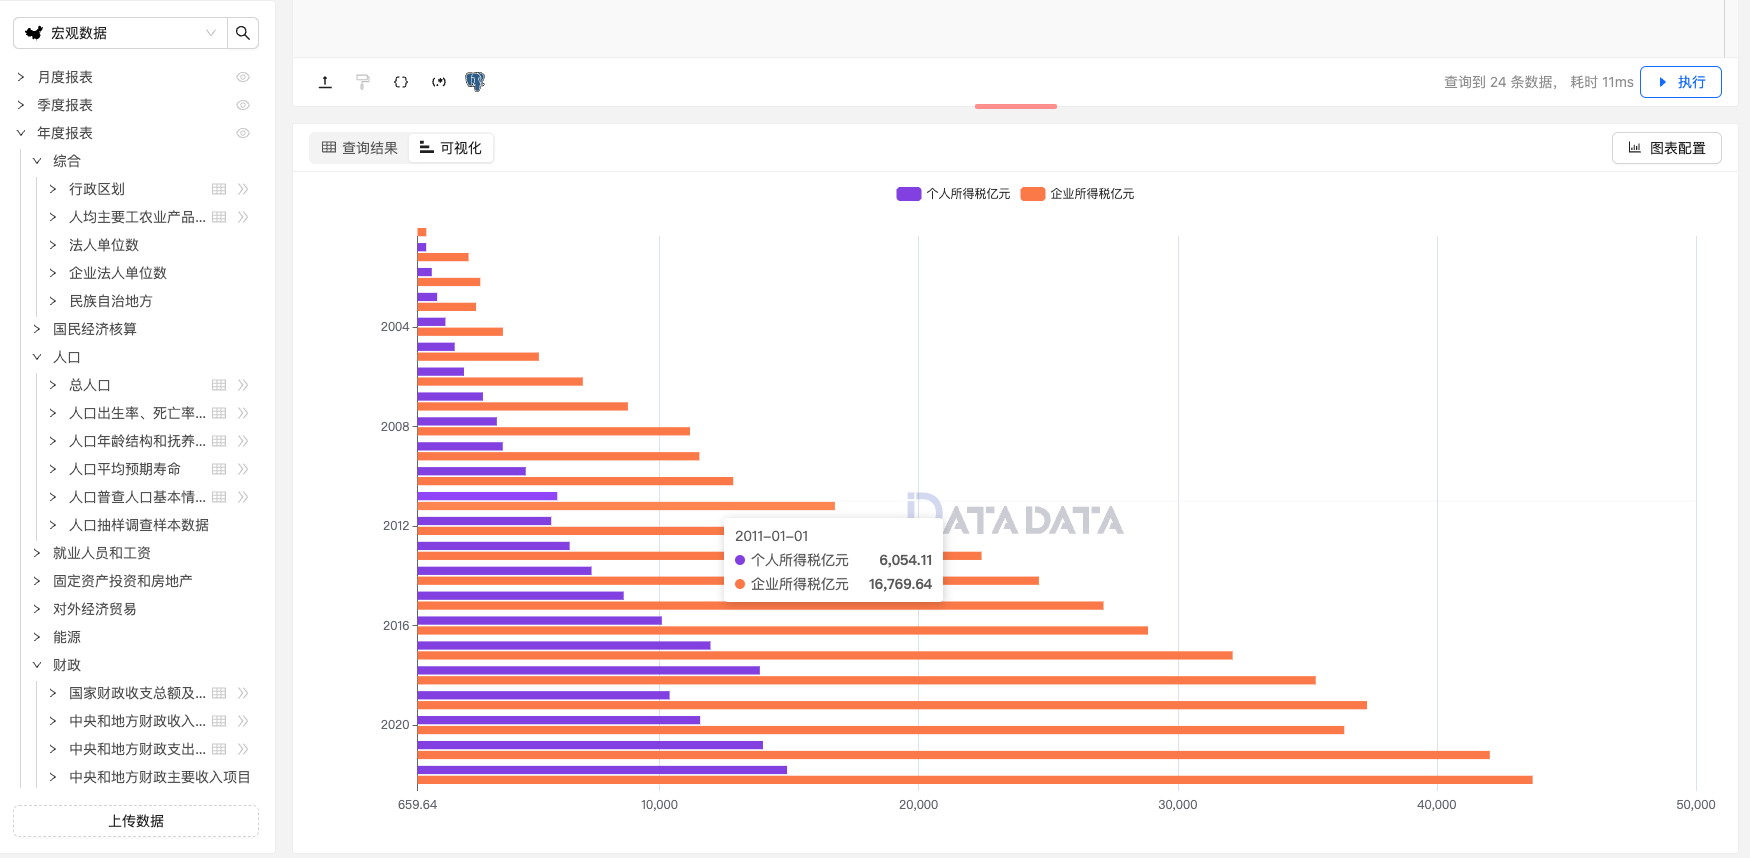Toggle eye visibility for 月度报表
This screenshot has height=858, width=1750.
point(243,77)
